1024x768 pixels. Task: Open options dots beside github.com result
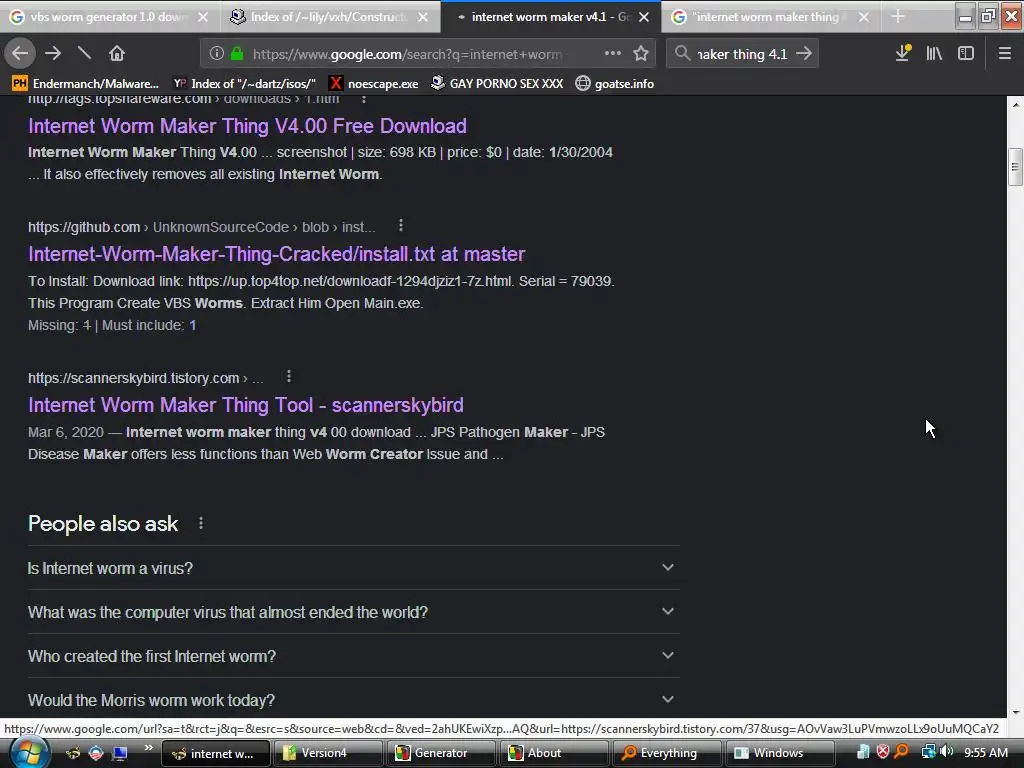pos(401,226)
